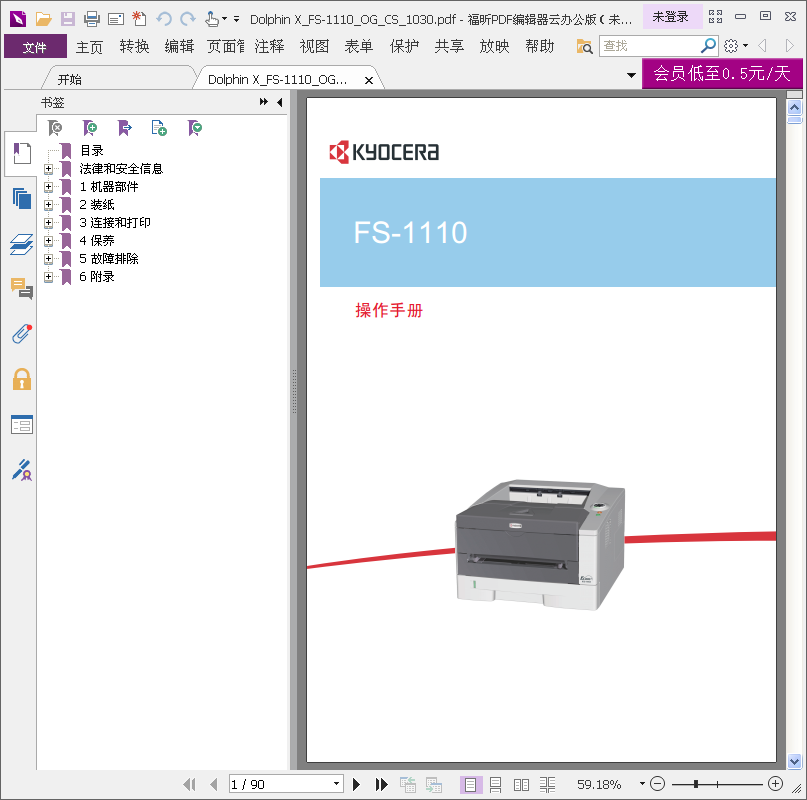This screenshot has width=807, height=800.
Task: Click the 会员低至0.5元/天 promotion banner
Action: 722,74
